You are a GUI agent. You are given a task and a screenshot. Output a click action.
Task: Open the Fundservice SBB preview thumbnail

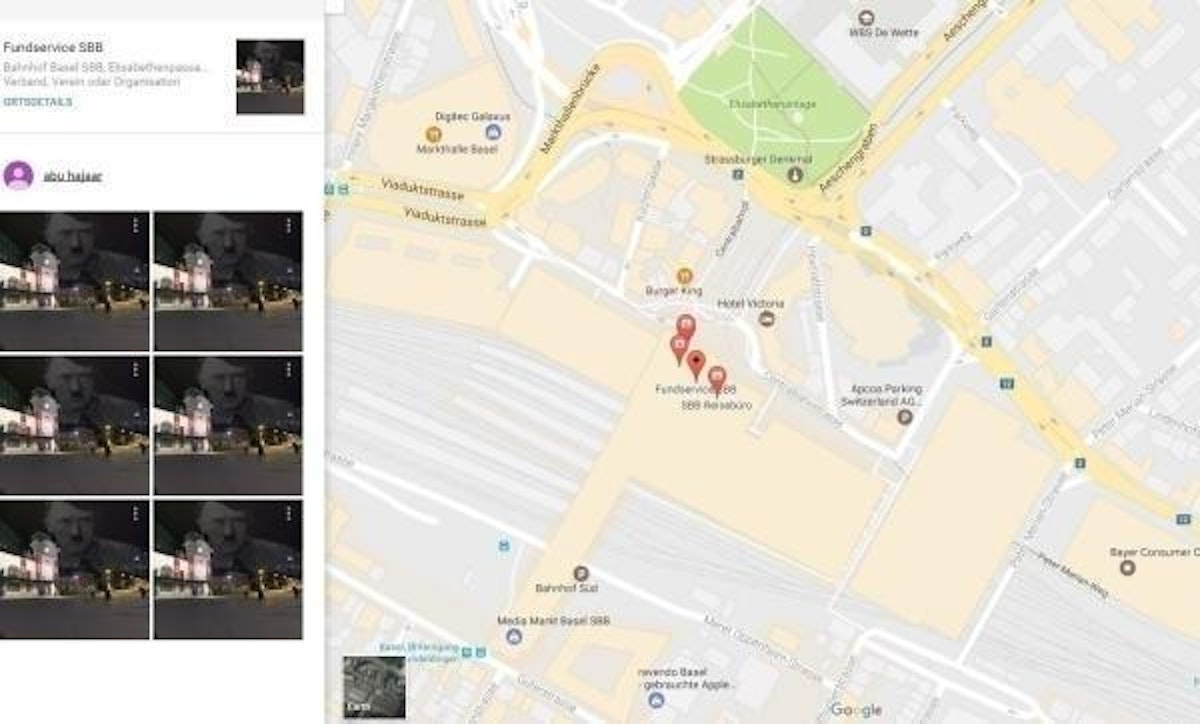point(270,77)
